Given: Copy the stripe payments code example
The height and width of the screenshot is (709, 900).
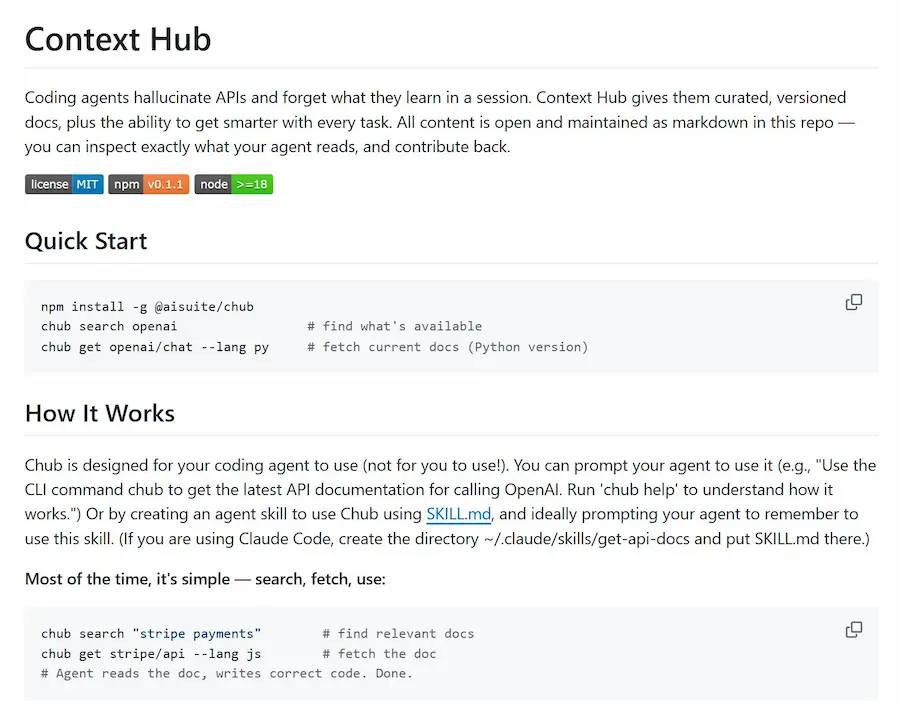Looking at the screenshot, I should point(854,630).
